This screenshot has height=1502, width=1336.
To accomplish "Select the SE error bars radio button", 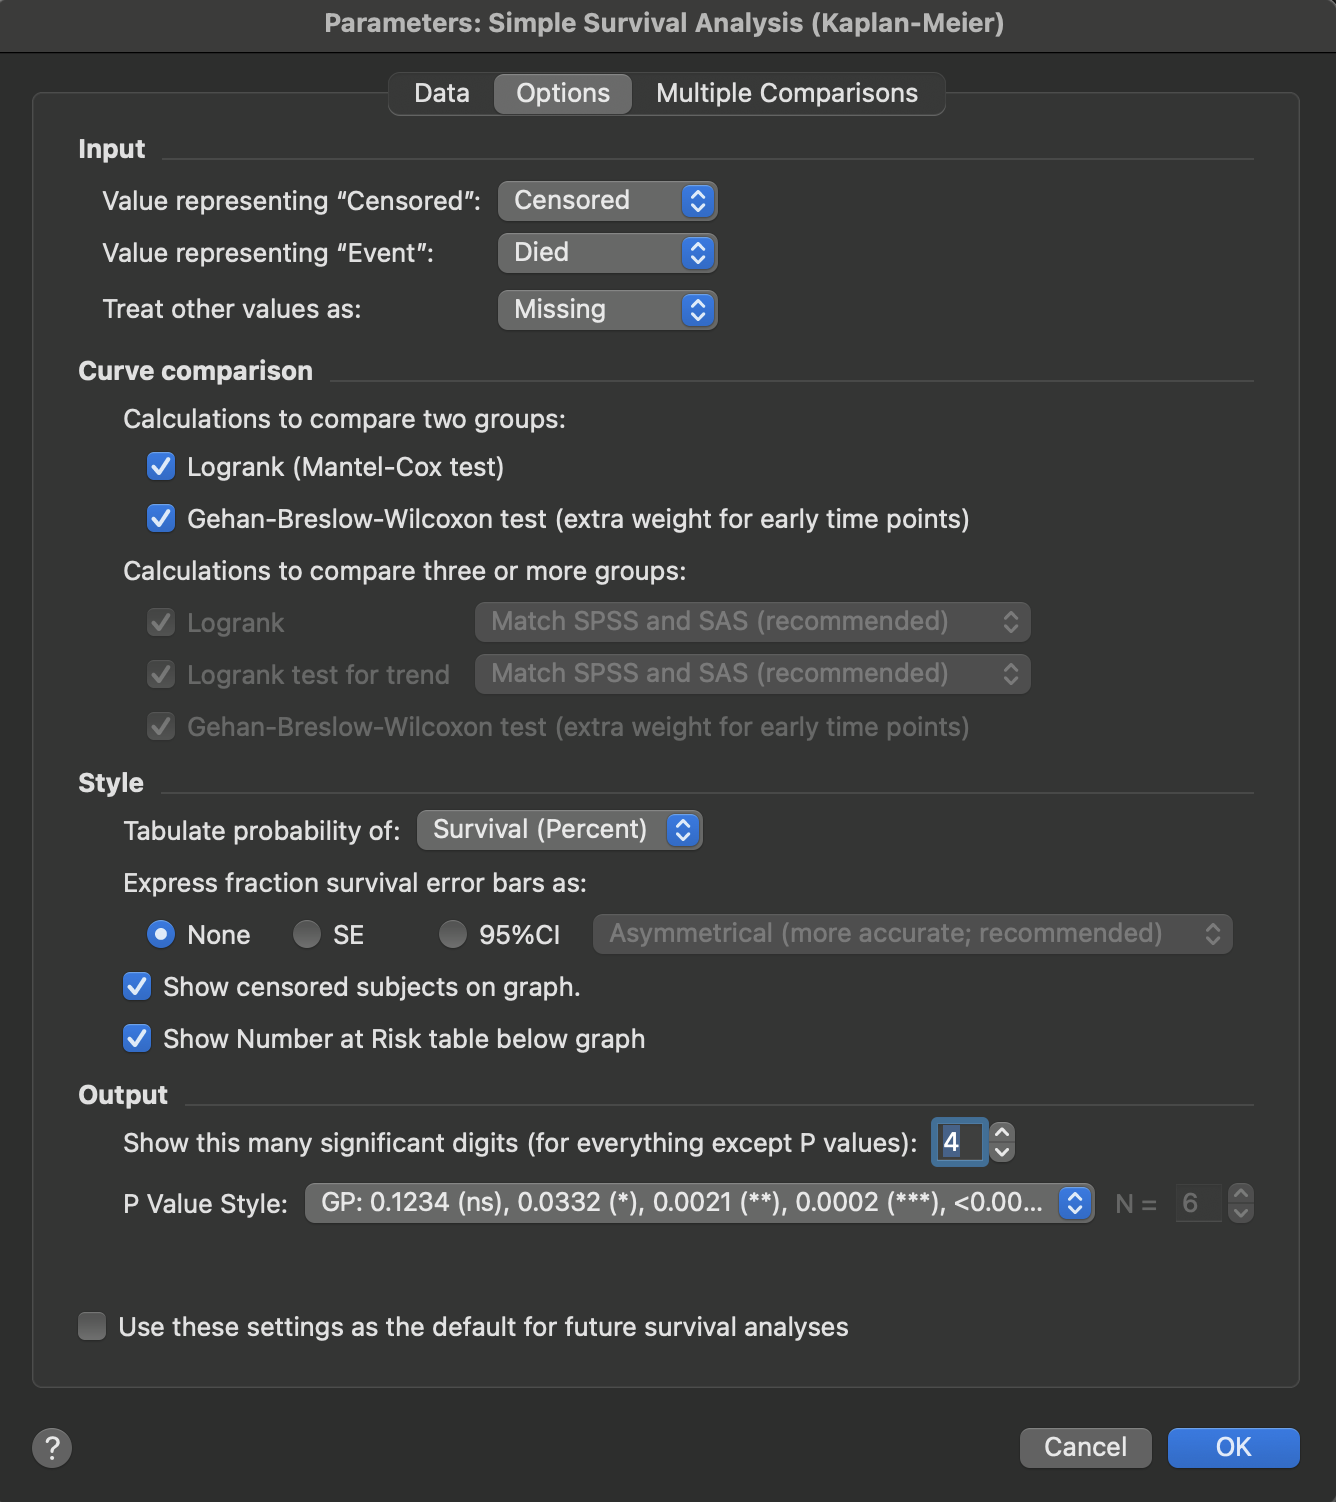I will 307,935.
